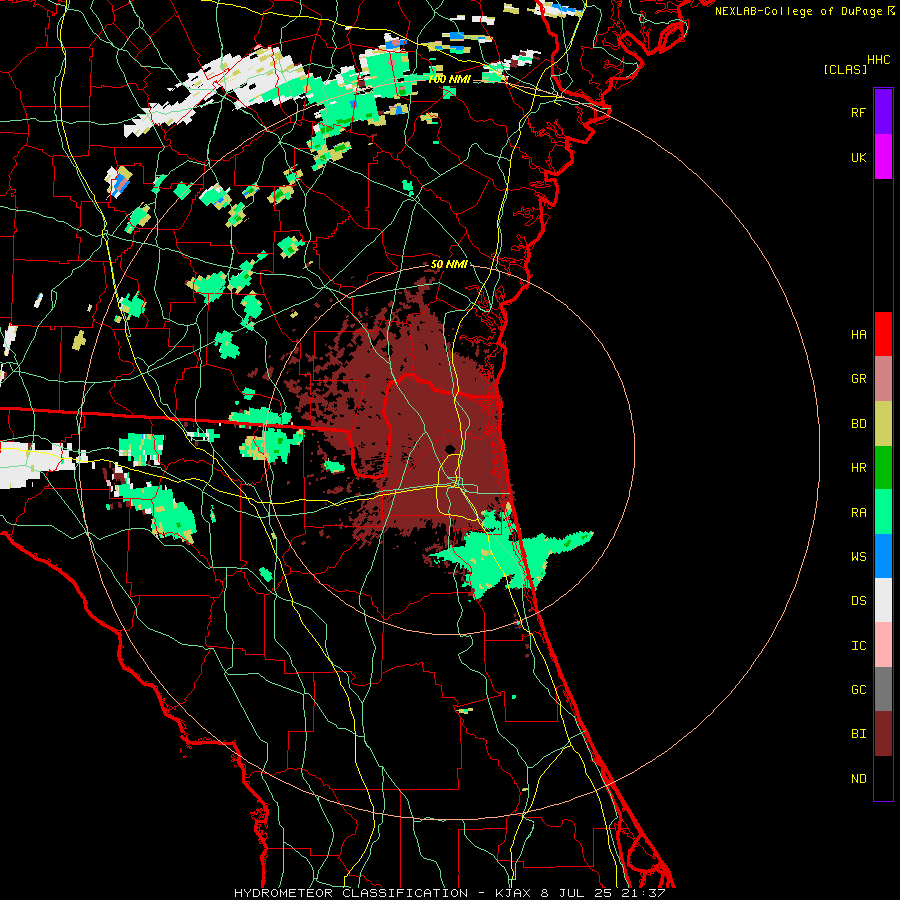Viewport: 900px width, 900px height.
Task: Click the 'BD' legend label
Action: point(859,423)
